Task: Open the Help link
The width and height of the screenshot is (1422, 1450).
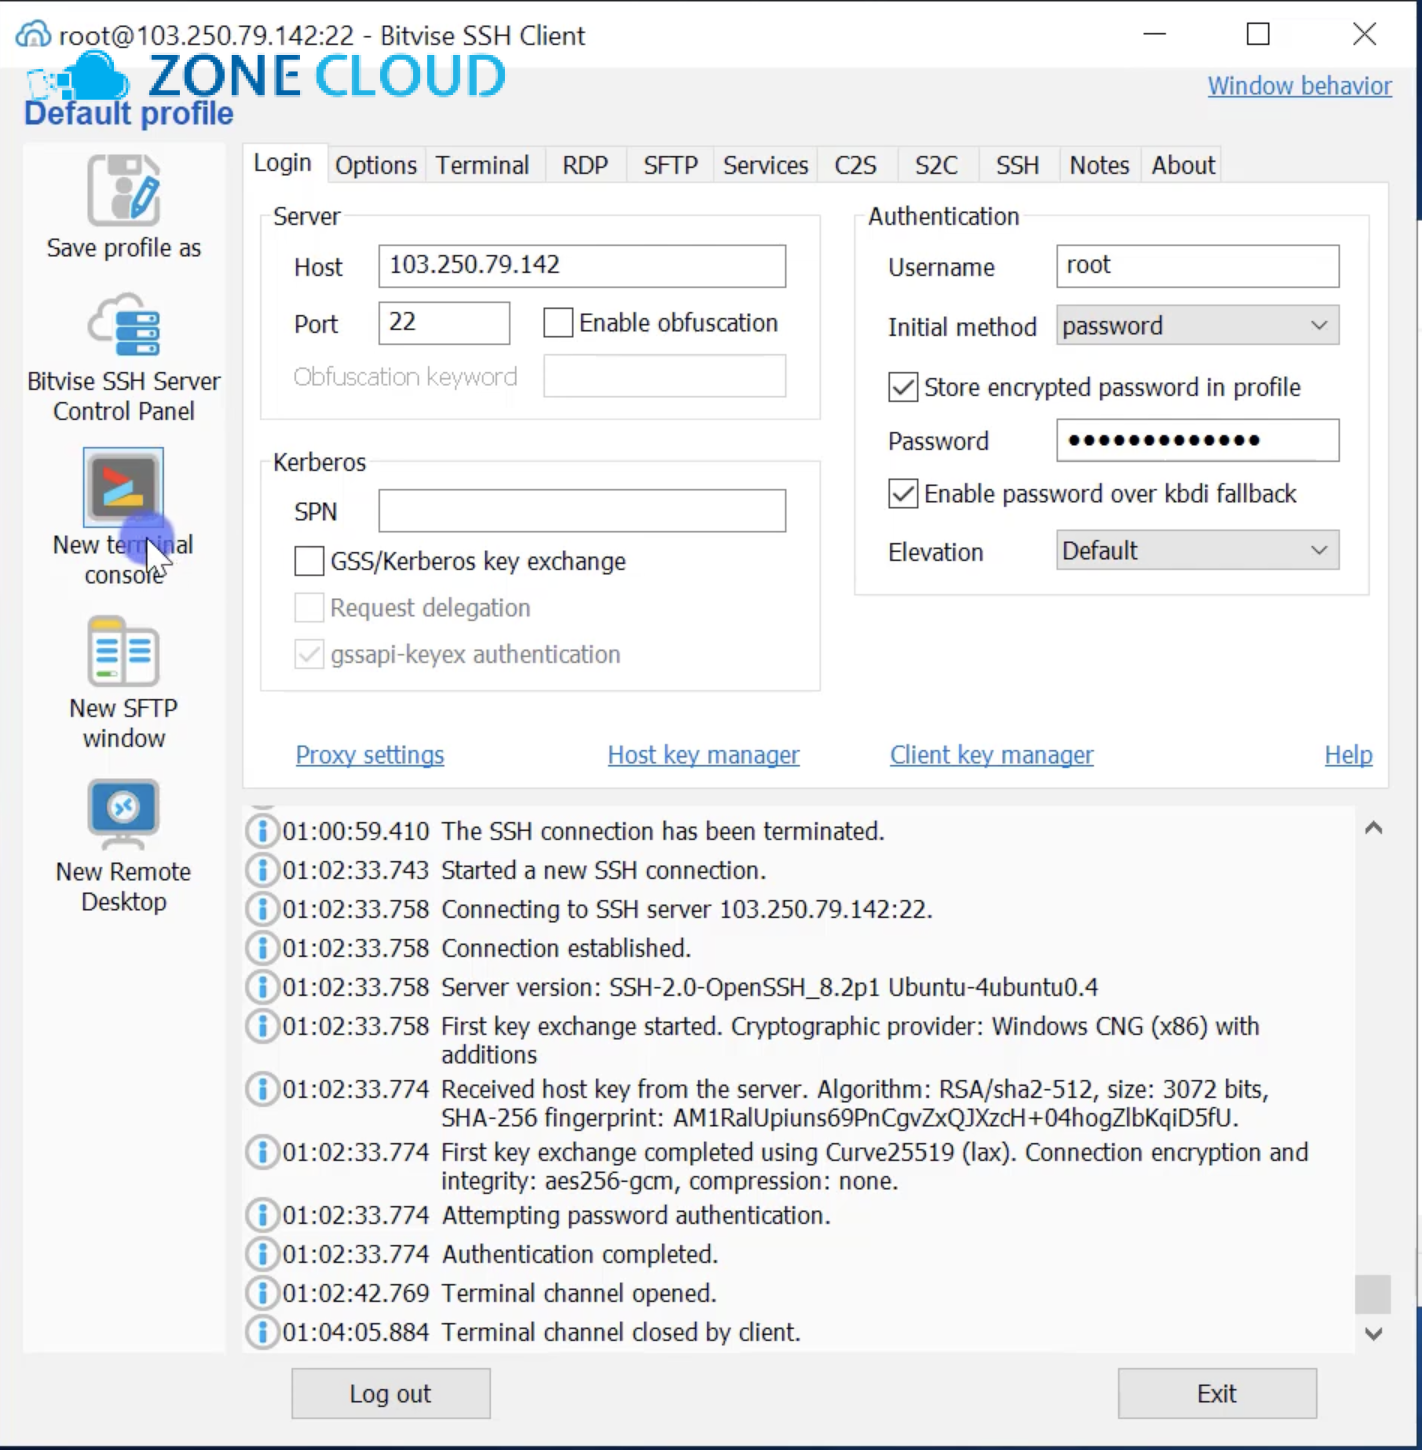Action: pyautogui.click(x=1349, y=755)
